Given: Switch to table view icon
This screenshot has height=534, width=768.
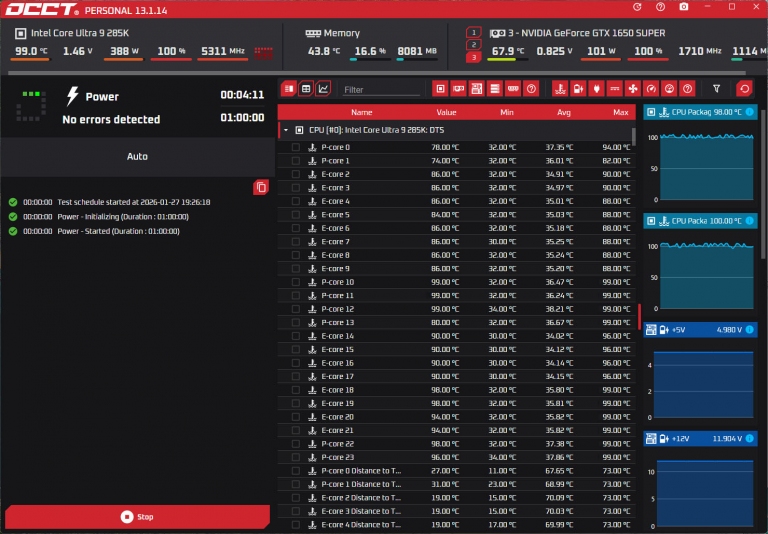Looking at the screenshot, I should (x=306, y=89).
